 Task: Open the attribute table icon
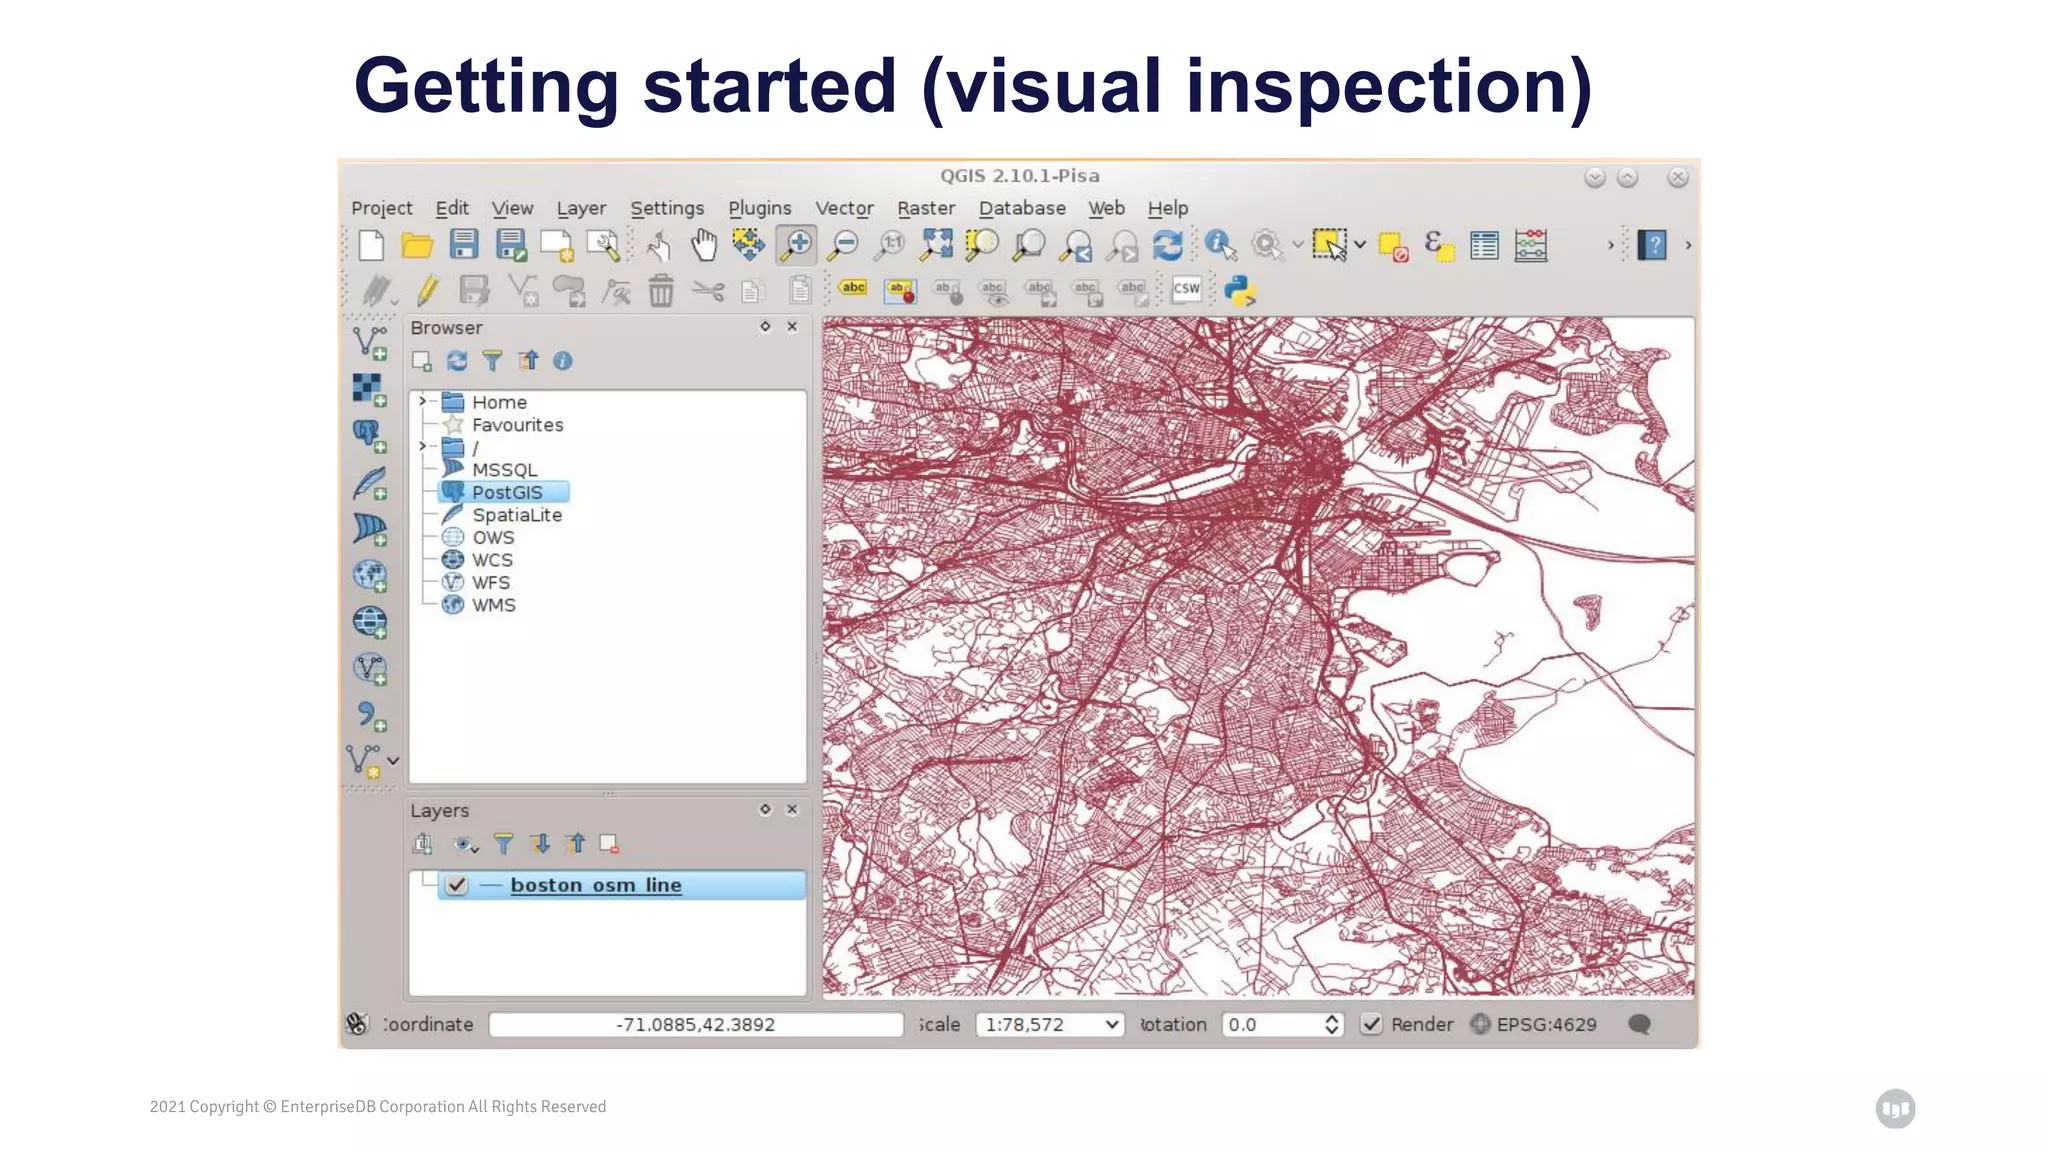1485,245
